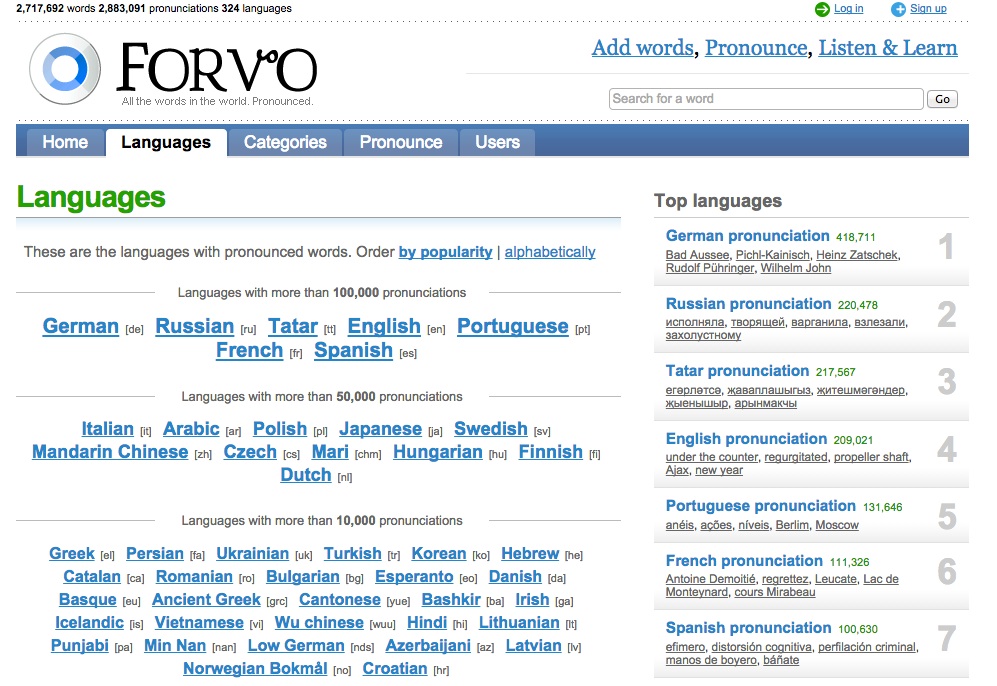Click the blue Sign up plus icon
Screen dimensions: 997x686
pyautogui.click(x=898, y=9)
